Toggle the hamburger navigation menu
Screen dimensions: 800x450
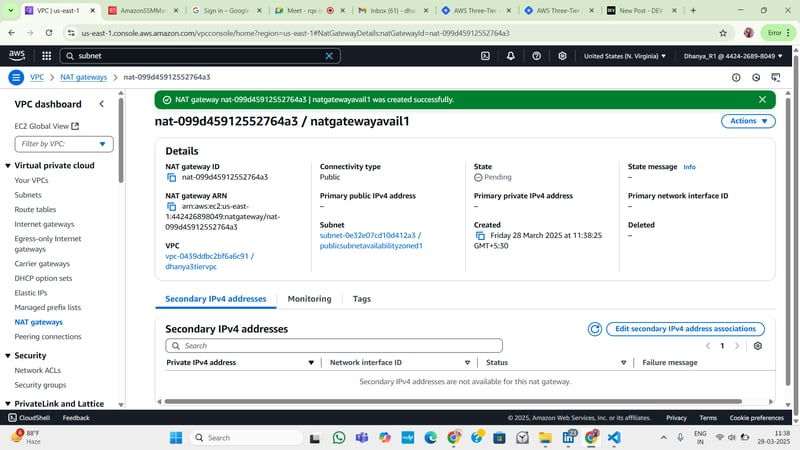coord(16,78)
